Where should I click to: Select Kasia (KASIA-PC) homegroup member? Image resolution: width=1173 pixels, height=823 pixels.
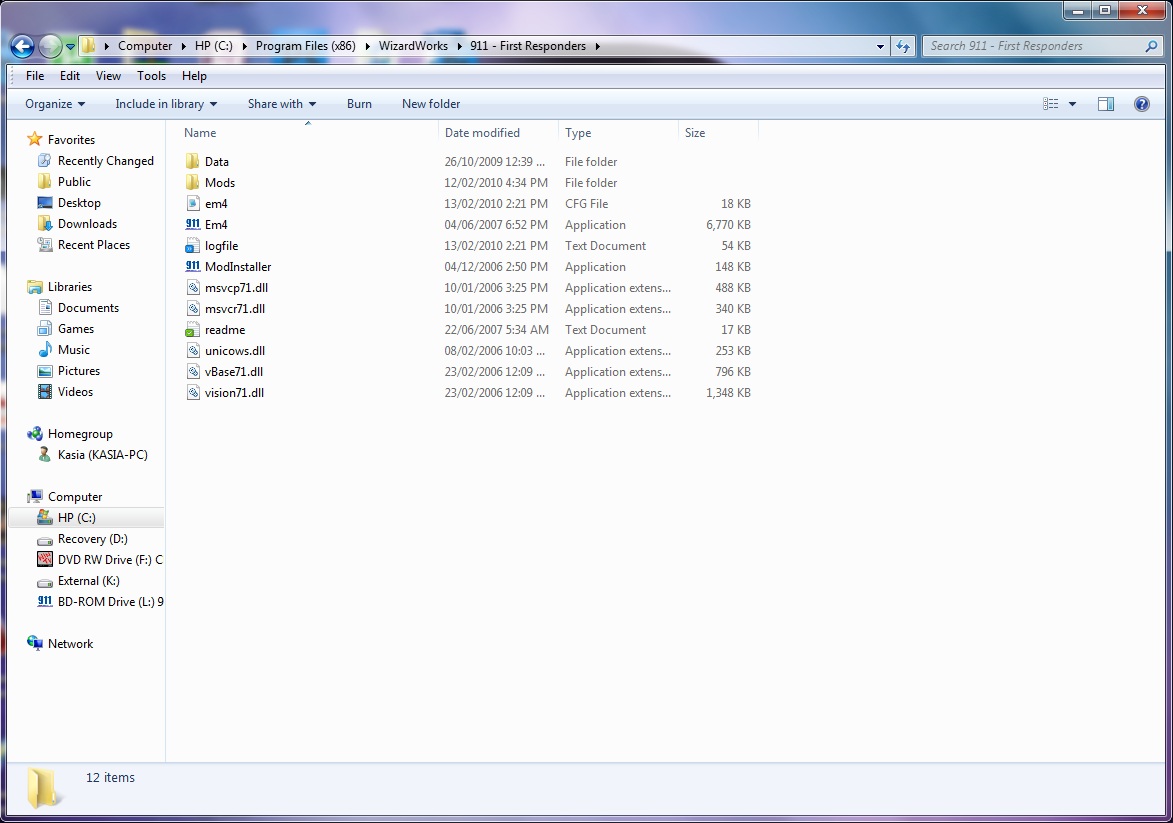click(102, 454)
